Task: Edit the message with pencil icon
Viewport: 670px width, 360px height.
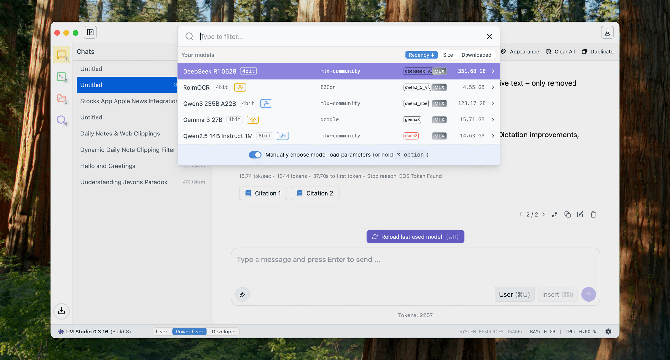Action: [580, 214]
